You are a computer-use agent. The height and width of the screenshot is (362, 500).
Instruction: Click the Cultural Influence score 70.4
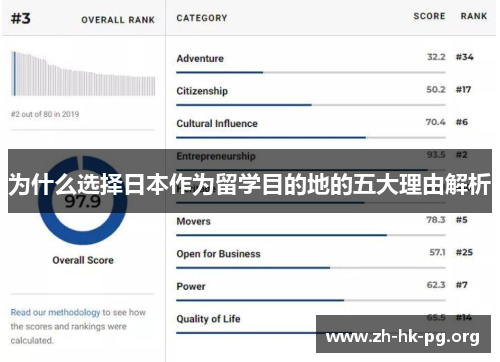pyautogui.click(x=436, y=122)
